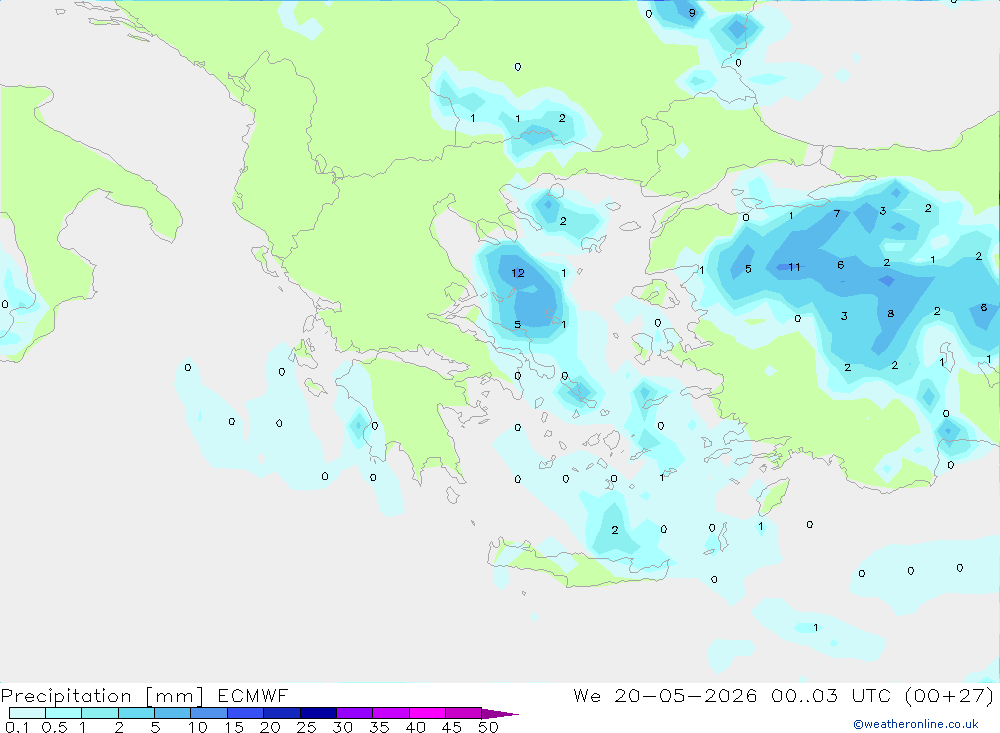Click the '7' precipitation value on map

coord(837,213)
